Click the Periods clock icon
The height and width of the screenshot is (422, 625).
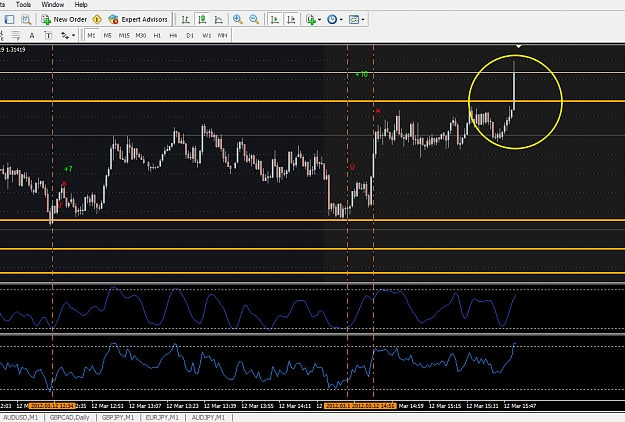[x=332, y=19]
